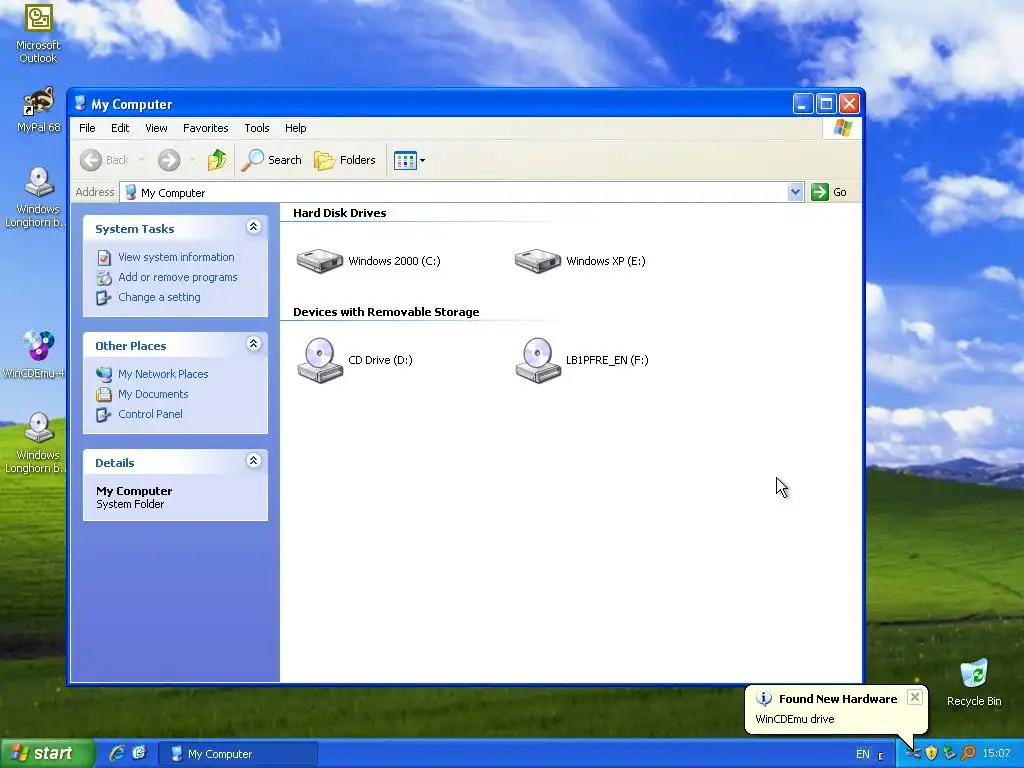Click the Start button

(x=46, y=754)
